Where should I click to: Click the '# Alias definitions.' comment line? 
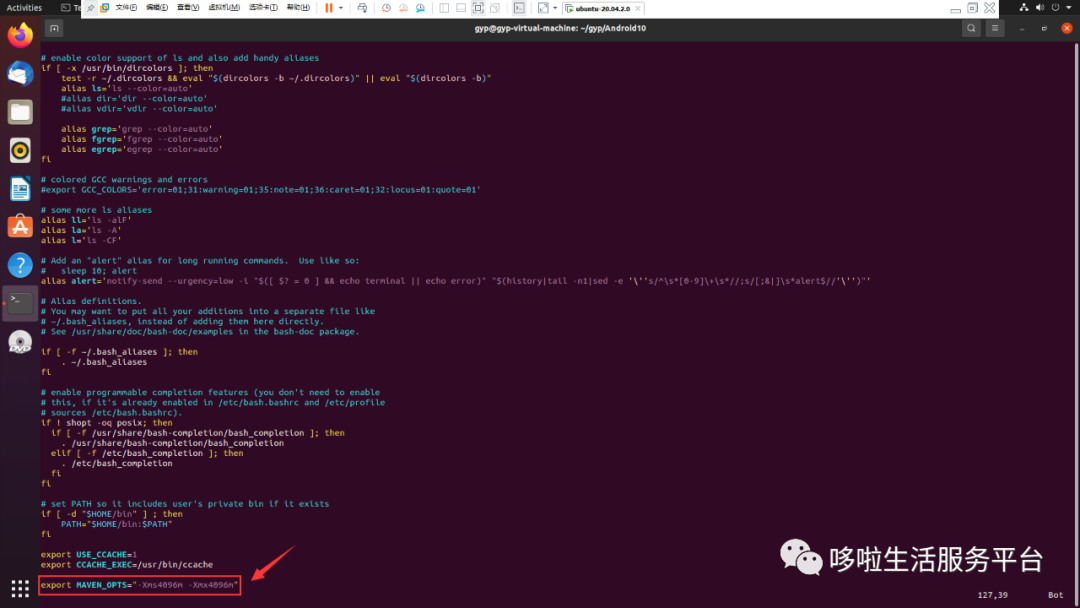click(x=91, y=301)
